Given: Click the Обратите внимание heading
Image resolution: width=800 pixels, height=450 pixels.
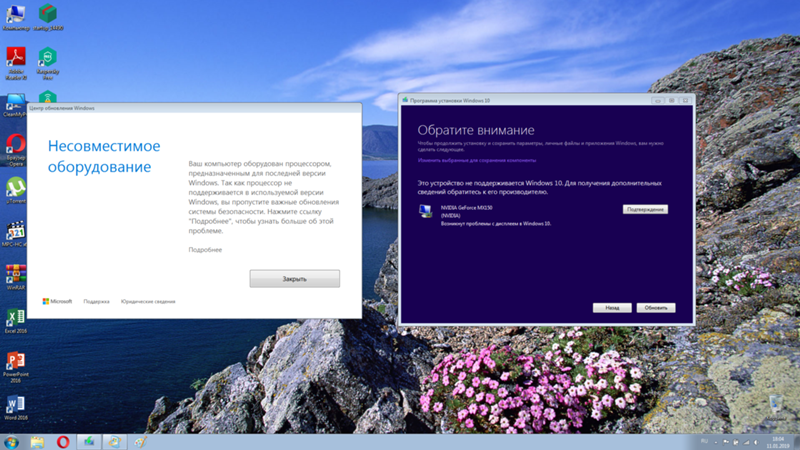Looking at the screenshot, I should (x=476, y=130).
